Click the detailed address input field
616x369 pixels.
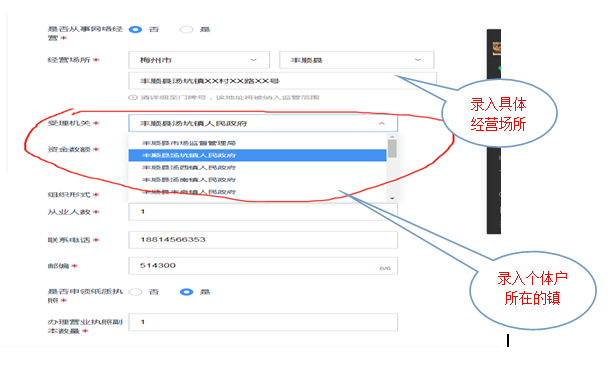click(282, 81)
